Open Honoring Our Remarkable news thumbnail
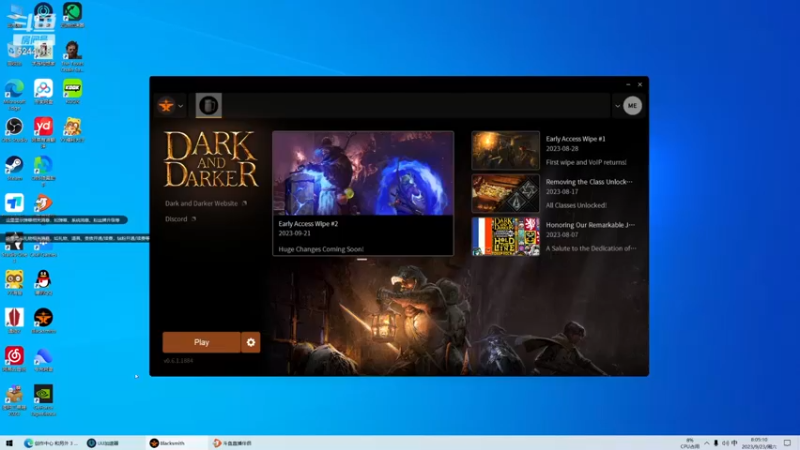 click(x=505, y=236)
